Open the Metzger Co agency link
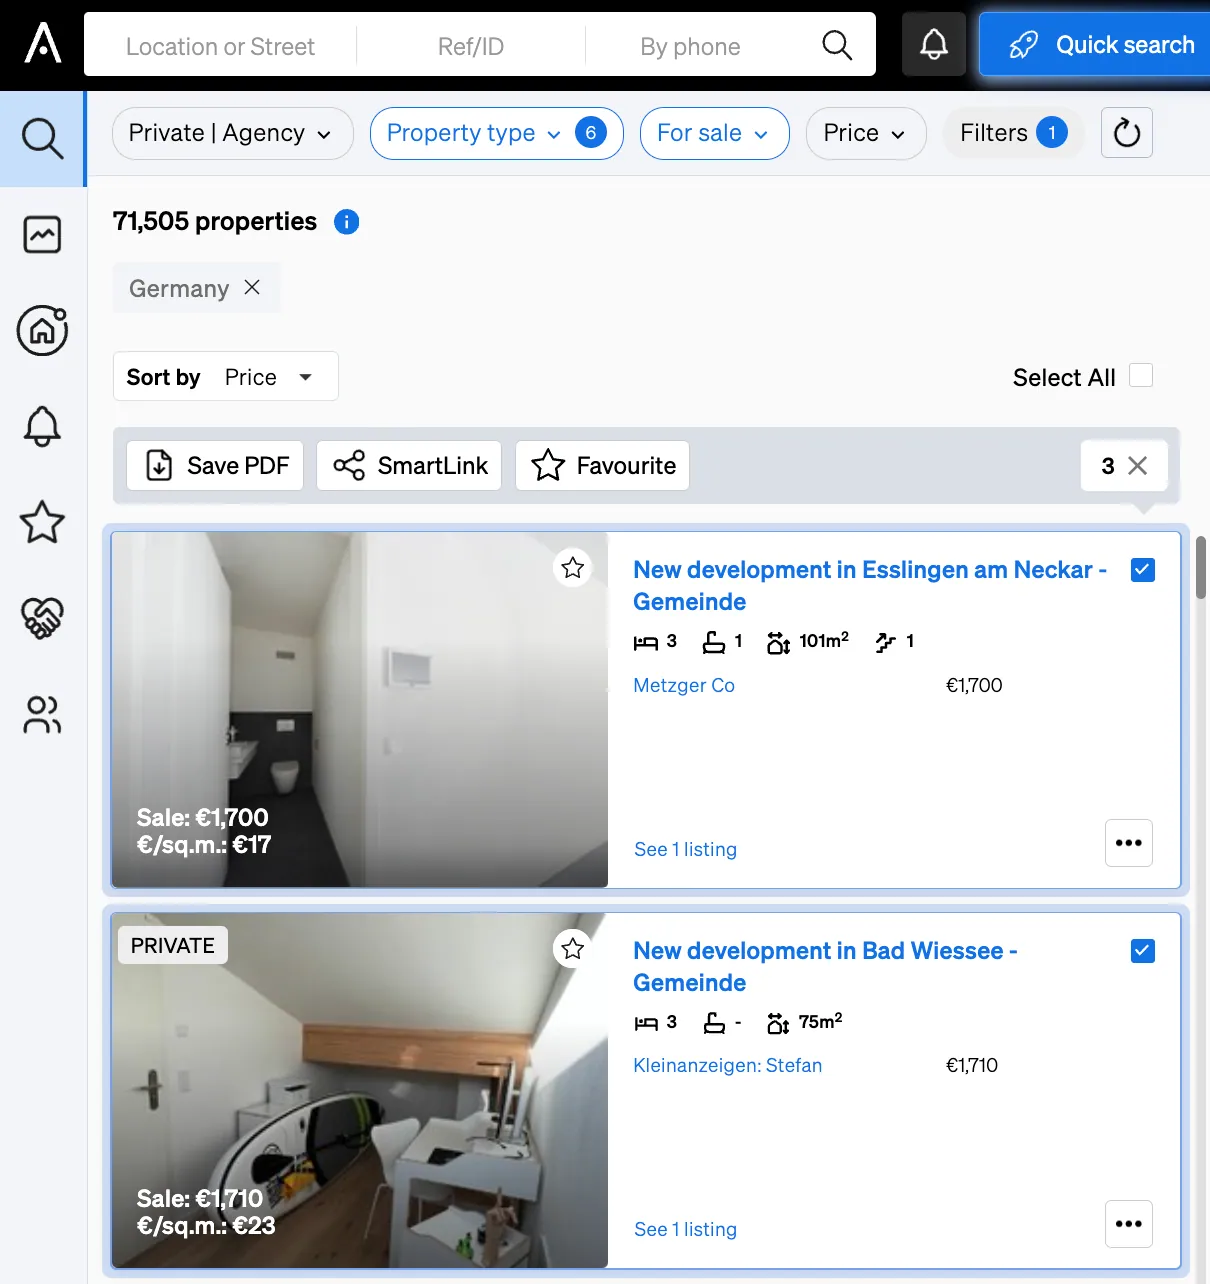The height and width of the screenshot is (1284, 1210). [684, 685]
